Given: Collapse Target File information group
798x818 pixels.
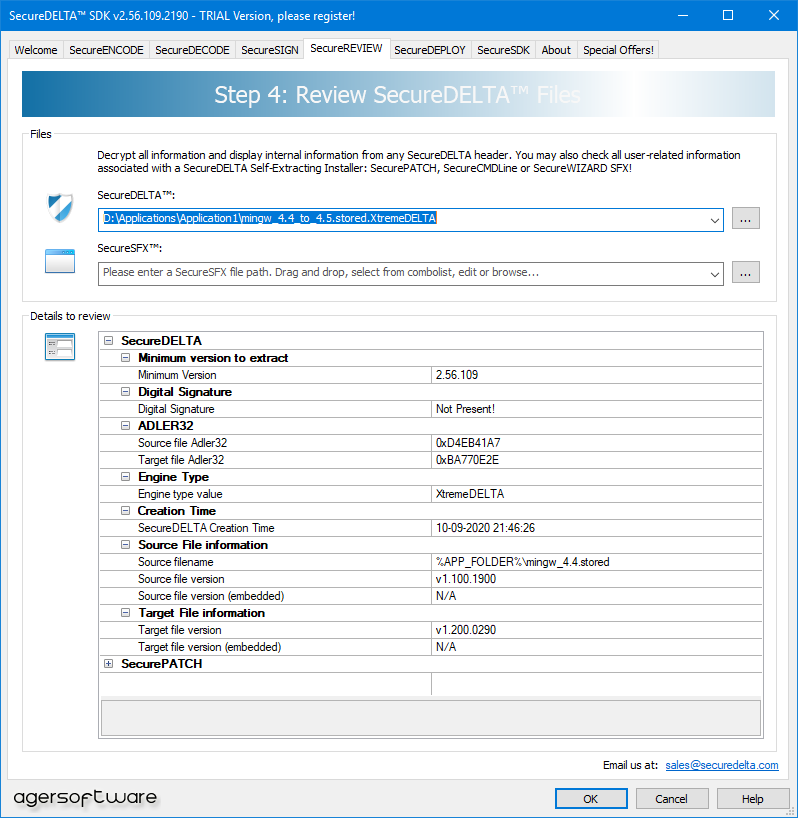Looking at the screenshot, I should pyautogui.click(x=125, y=613).
